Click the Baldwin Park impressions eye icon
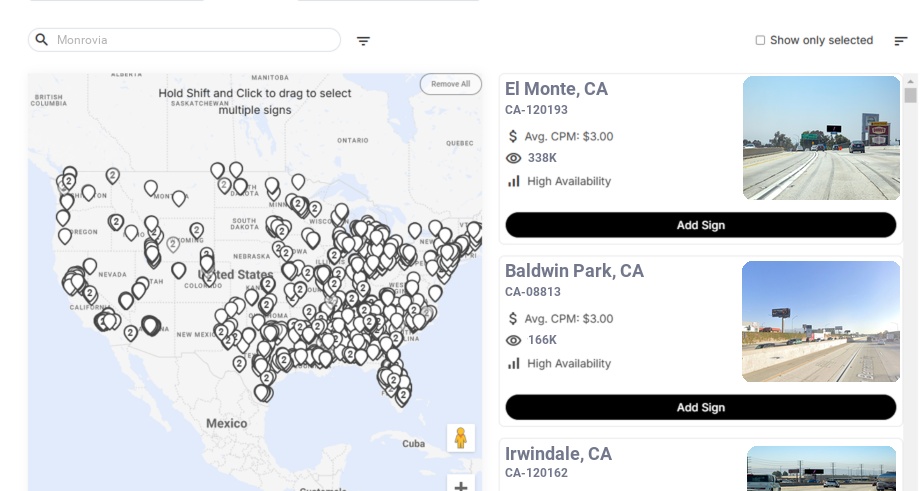 pos(514,340)
